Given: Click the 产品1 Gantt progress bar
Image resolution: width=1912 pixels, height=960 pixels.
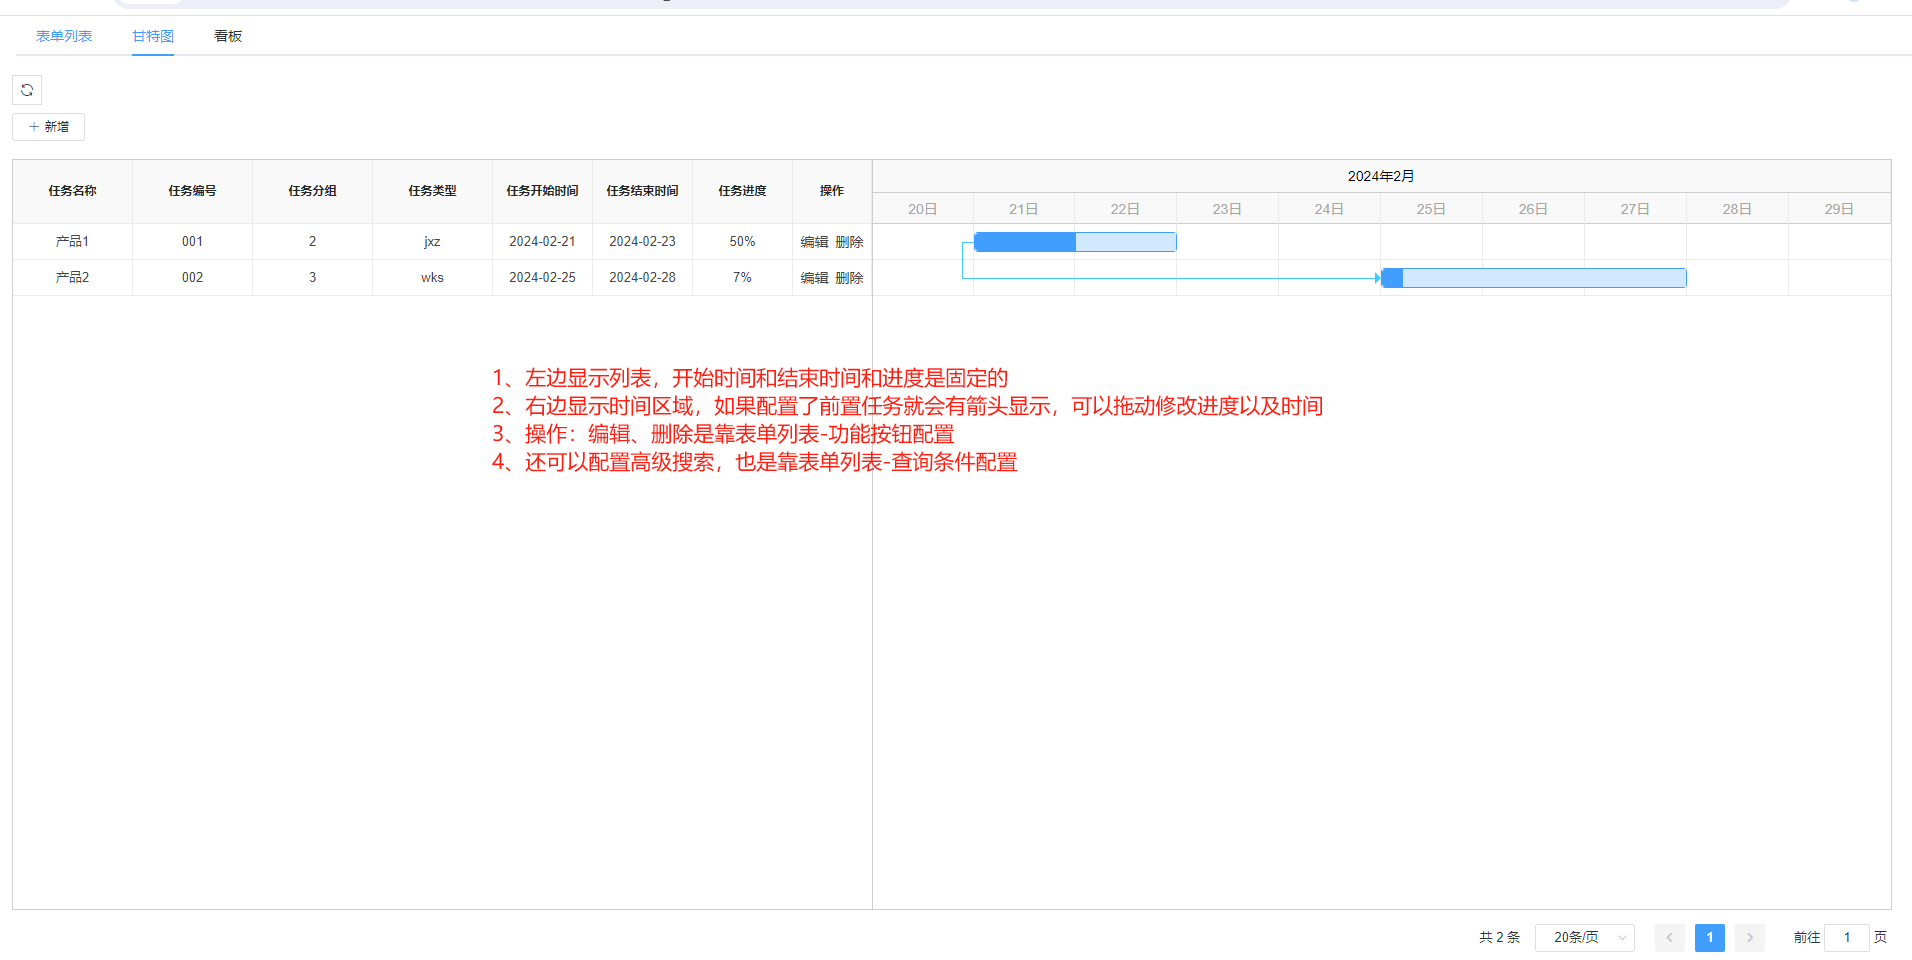Looking at the screenshot, I should click(1075, 242).
